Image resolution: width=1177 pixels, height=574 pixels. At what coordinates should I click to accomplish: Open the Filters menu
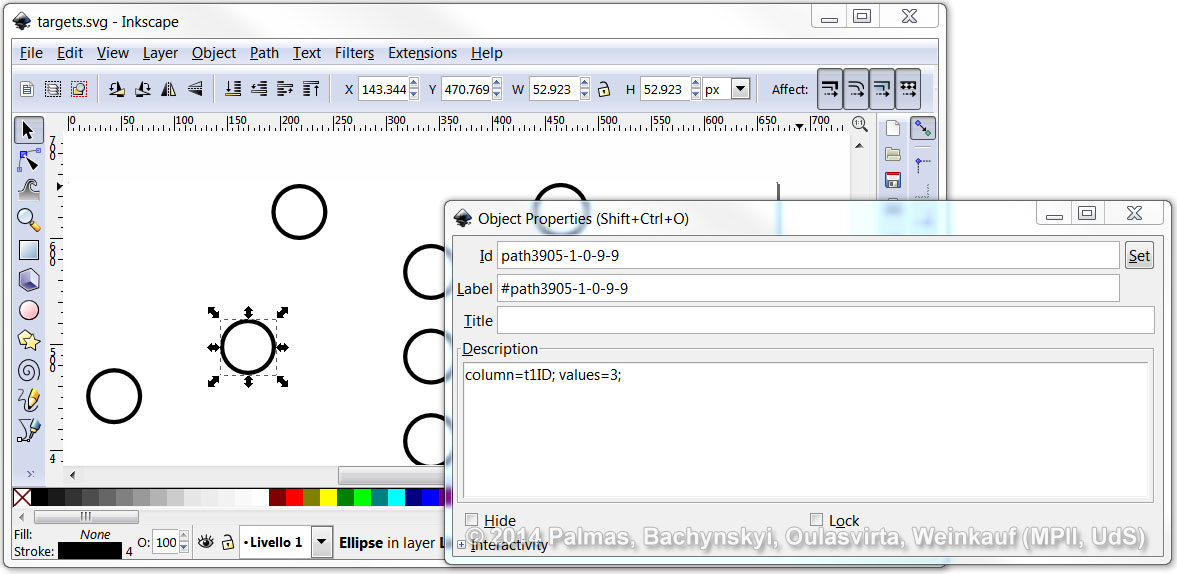point(354,53)
